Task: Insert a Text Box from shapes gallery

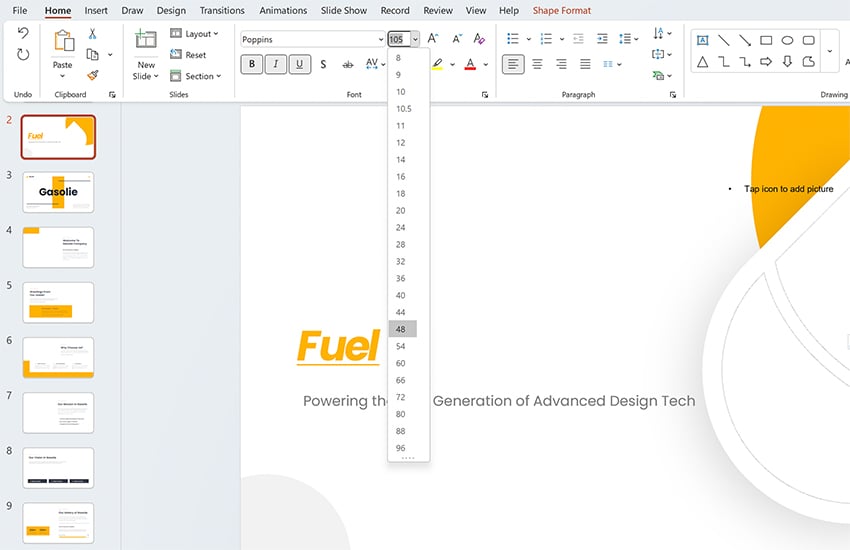Action: coord(702,41)
